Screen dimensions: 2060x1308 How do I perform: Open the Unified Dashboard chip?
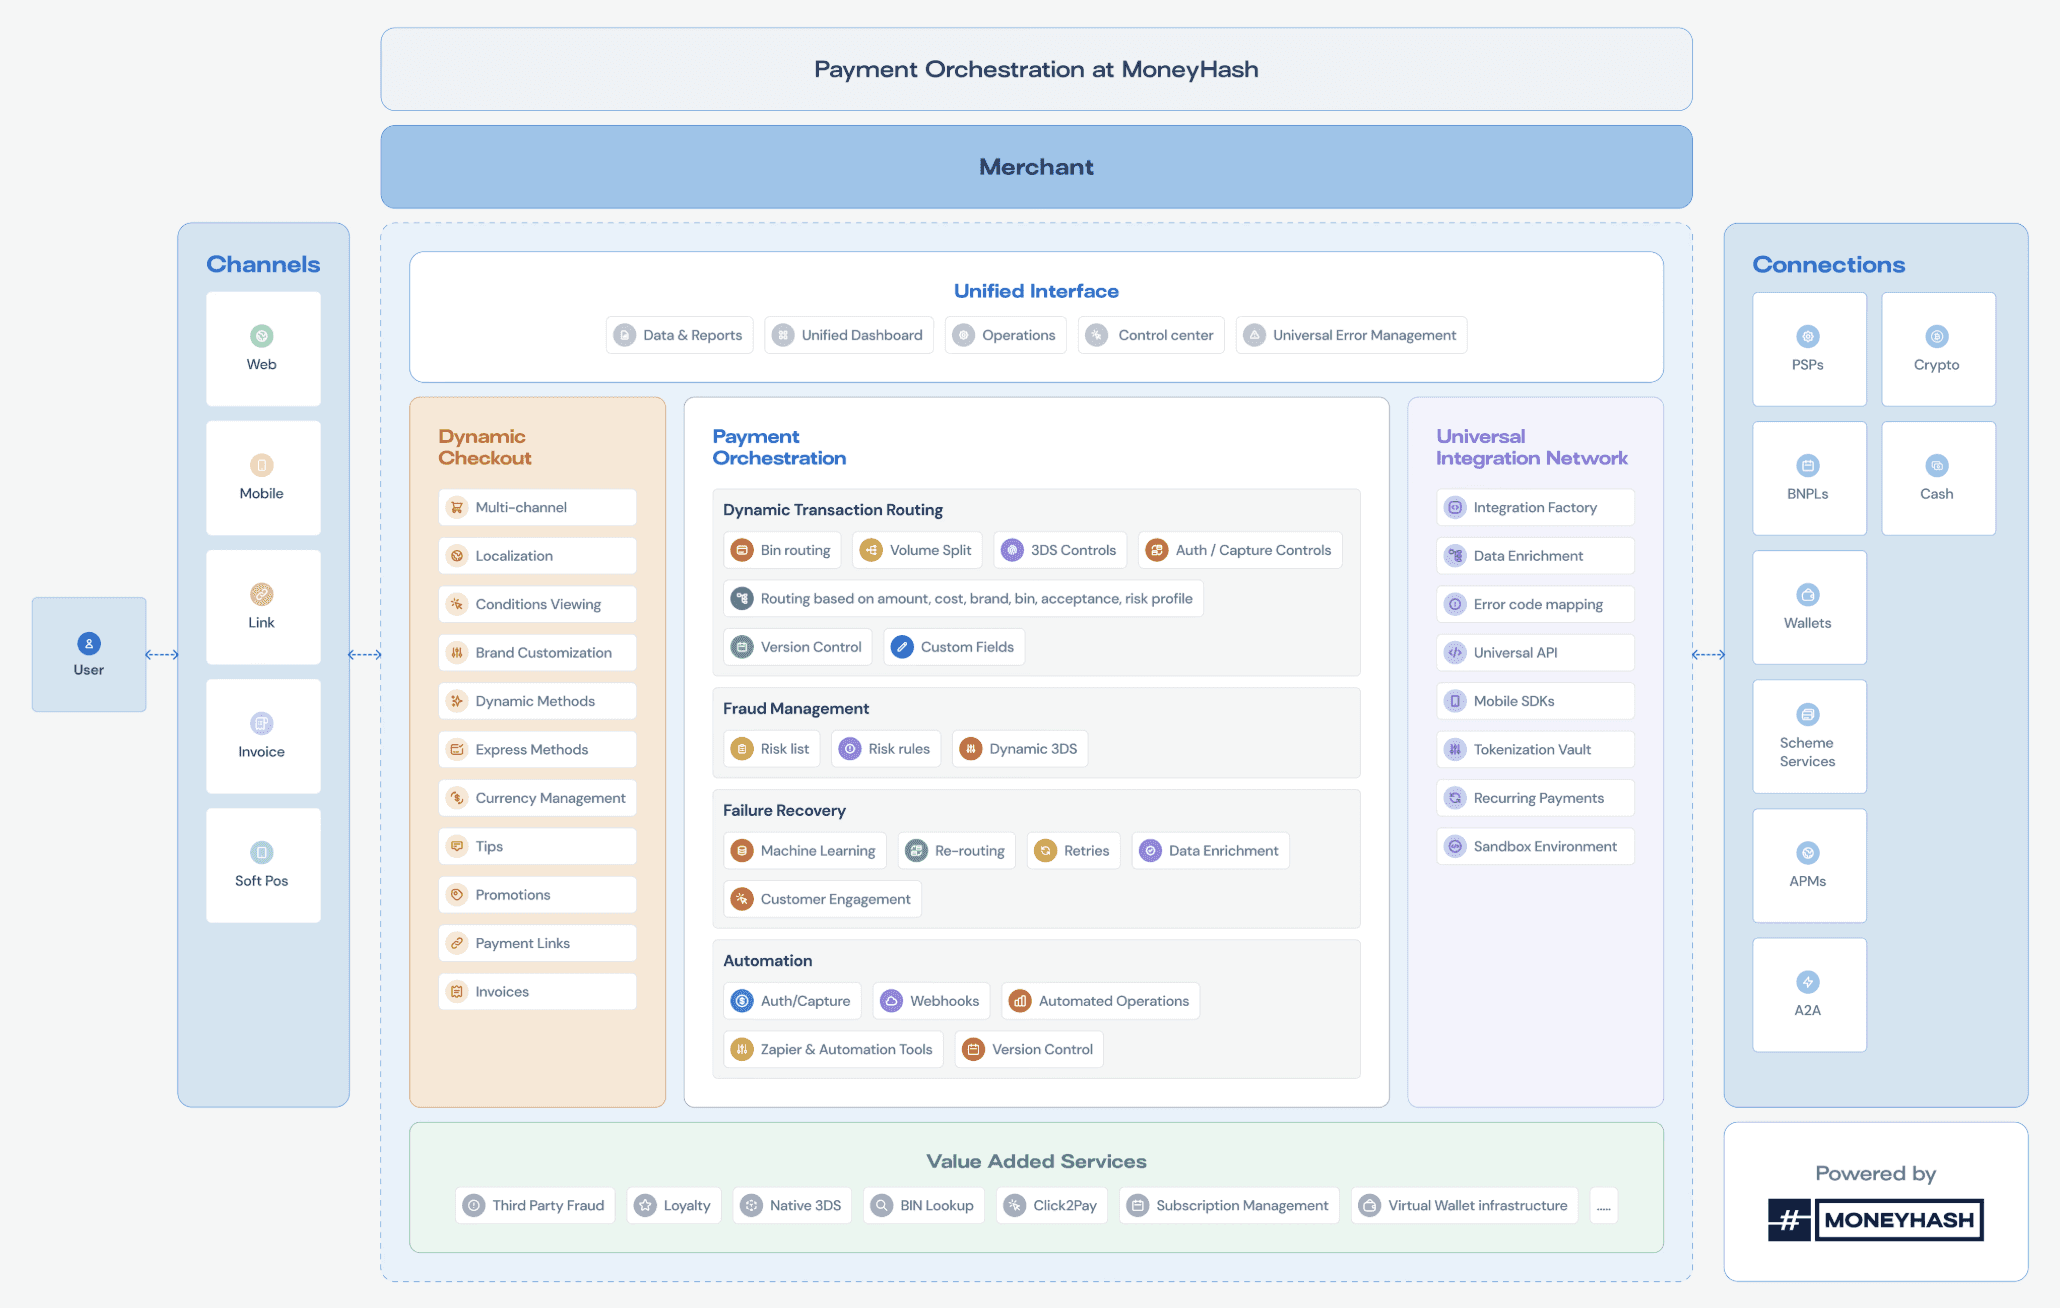tap(850, 335)
